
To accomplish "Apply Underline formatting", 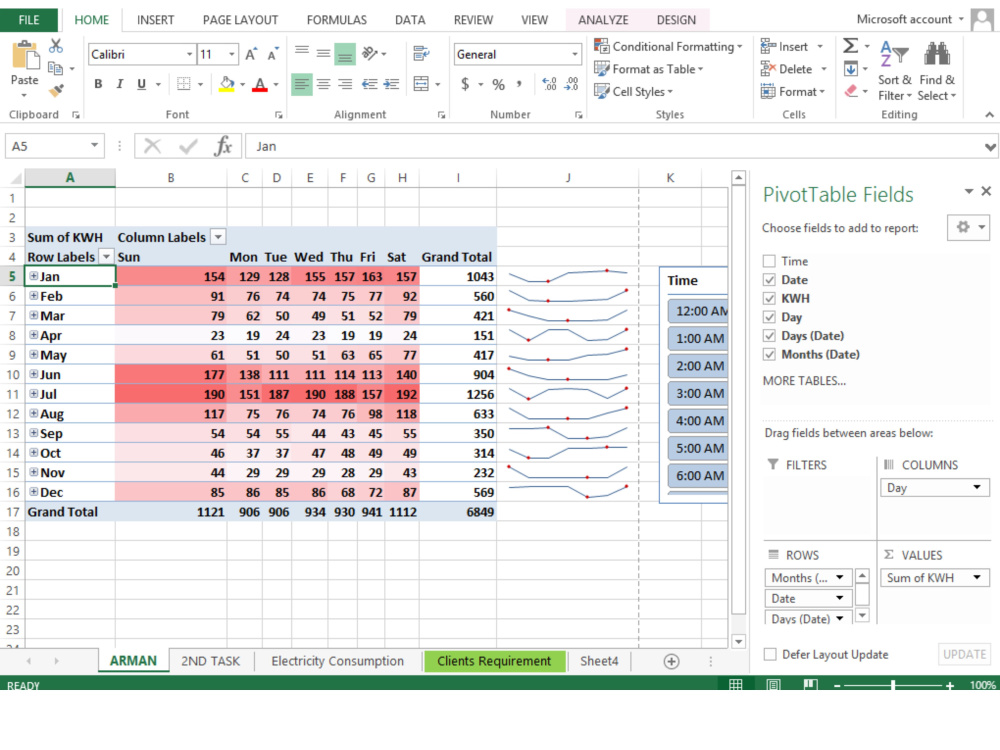I will [142, 84].
